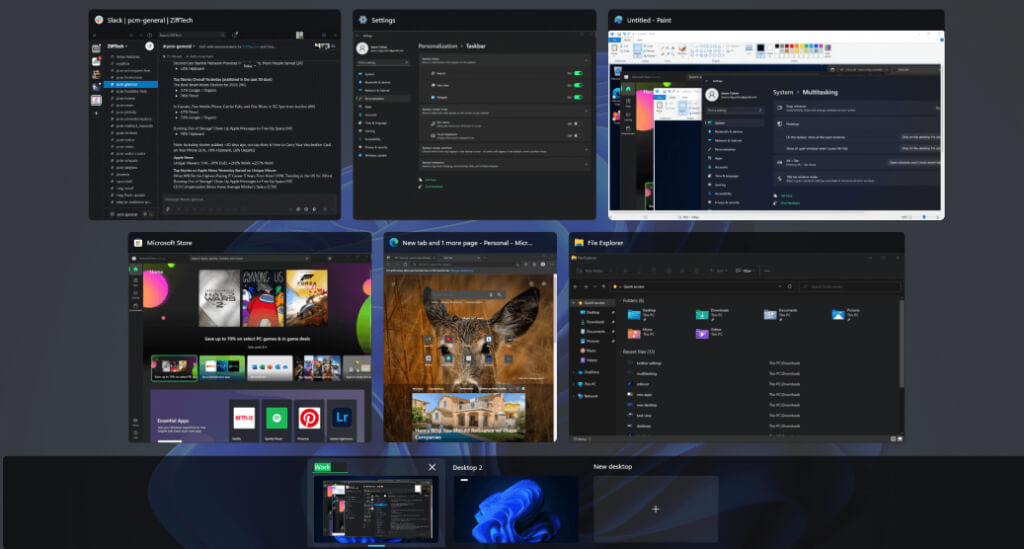Switch to the Desktop 2 label
This screenshot has width=1024, height=549.
point(468,467)
